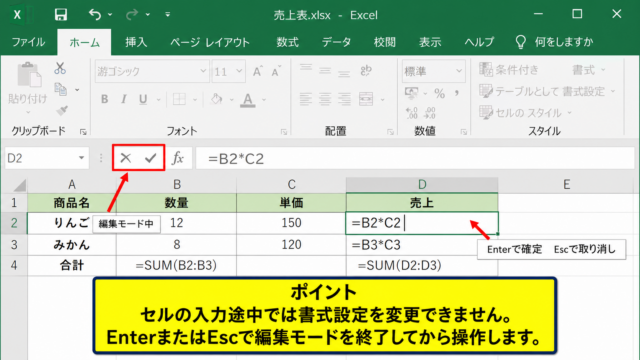Click the fill color bucket icon
Viewport: 640px width, 360px height.
[216, 99]
